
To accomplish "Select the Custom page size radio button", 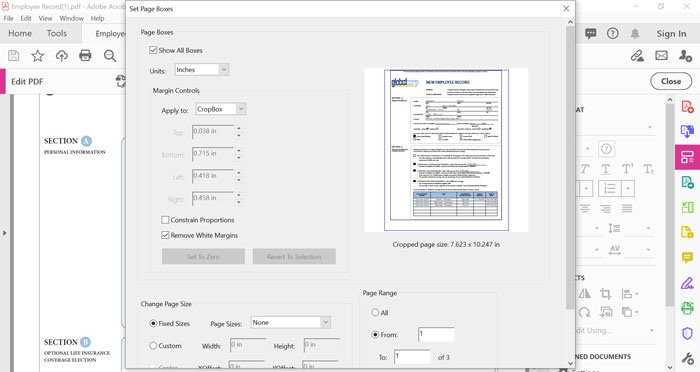I will 153,346.
